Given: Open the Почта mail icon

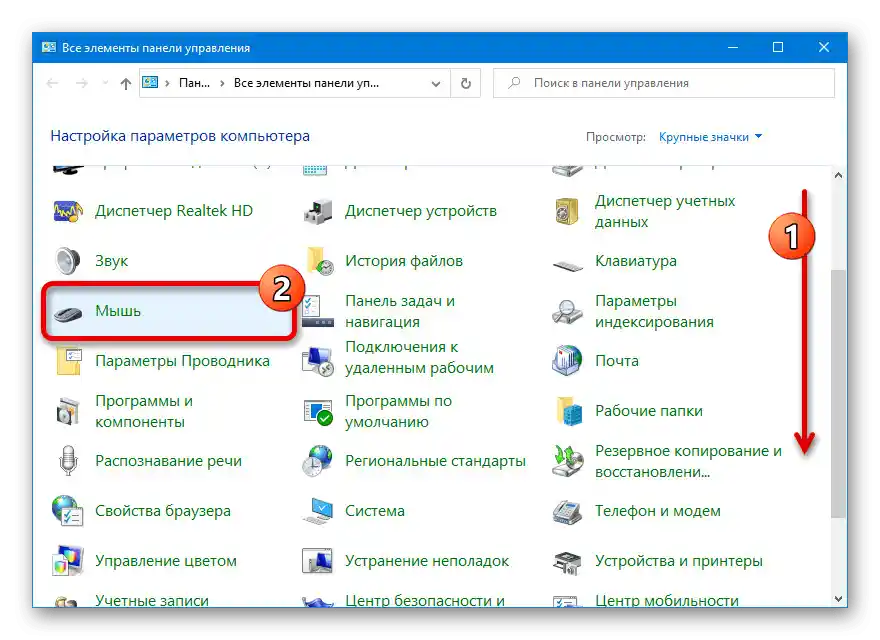Looking at the screenshot, I should [567, 360].
